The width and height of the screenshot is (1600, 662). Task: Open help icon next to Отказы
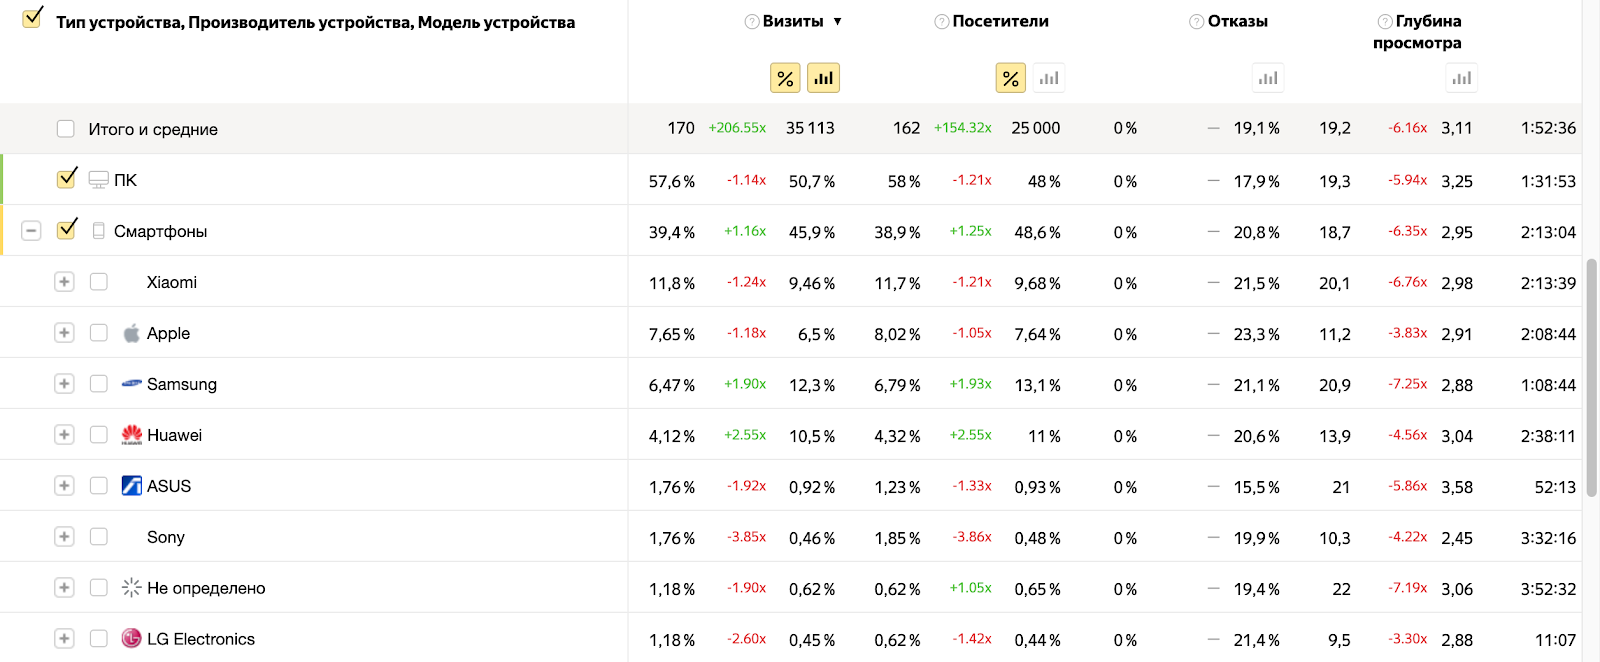(x=1197, y=22)
